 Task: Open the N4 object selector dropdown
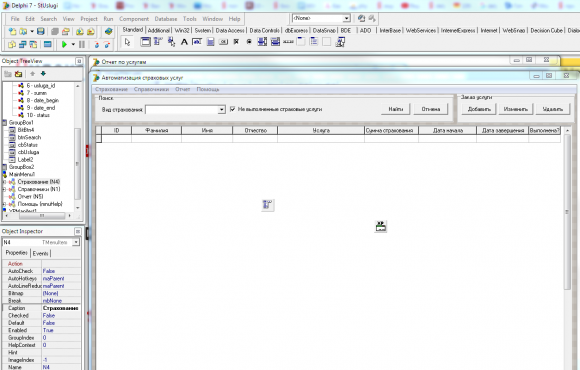click(x=76, y=242)
